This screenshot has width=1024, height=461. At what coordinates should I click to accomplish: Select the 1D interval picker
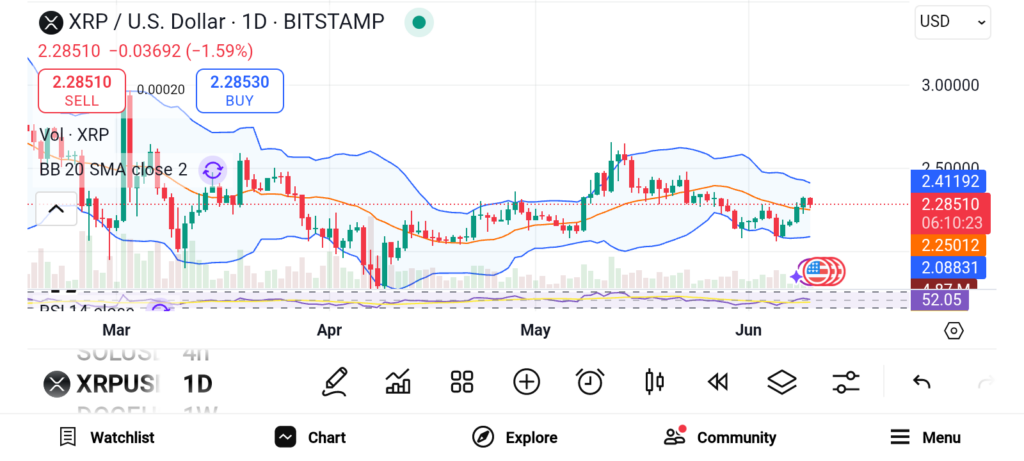pyautogui.click(x=198, y=384)
